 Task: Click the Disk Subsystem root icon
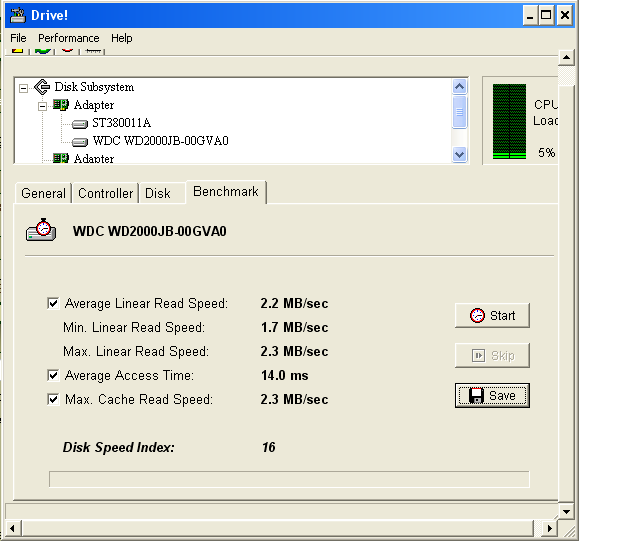coord(42,87)
